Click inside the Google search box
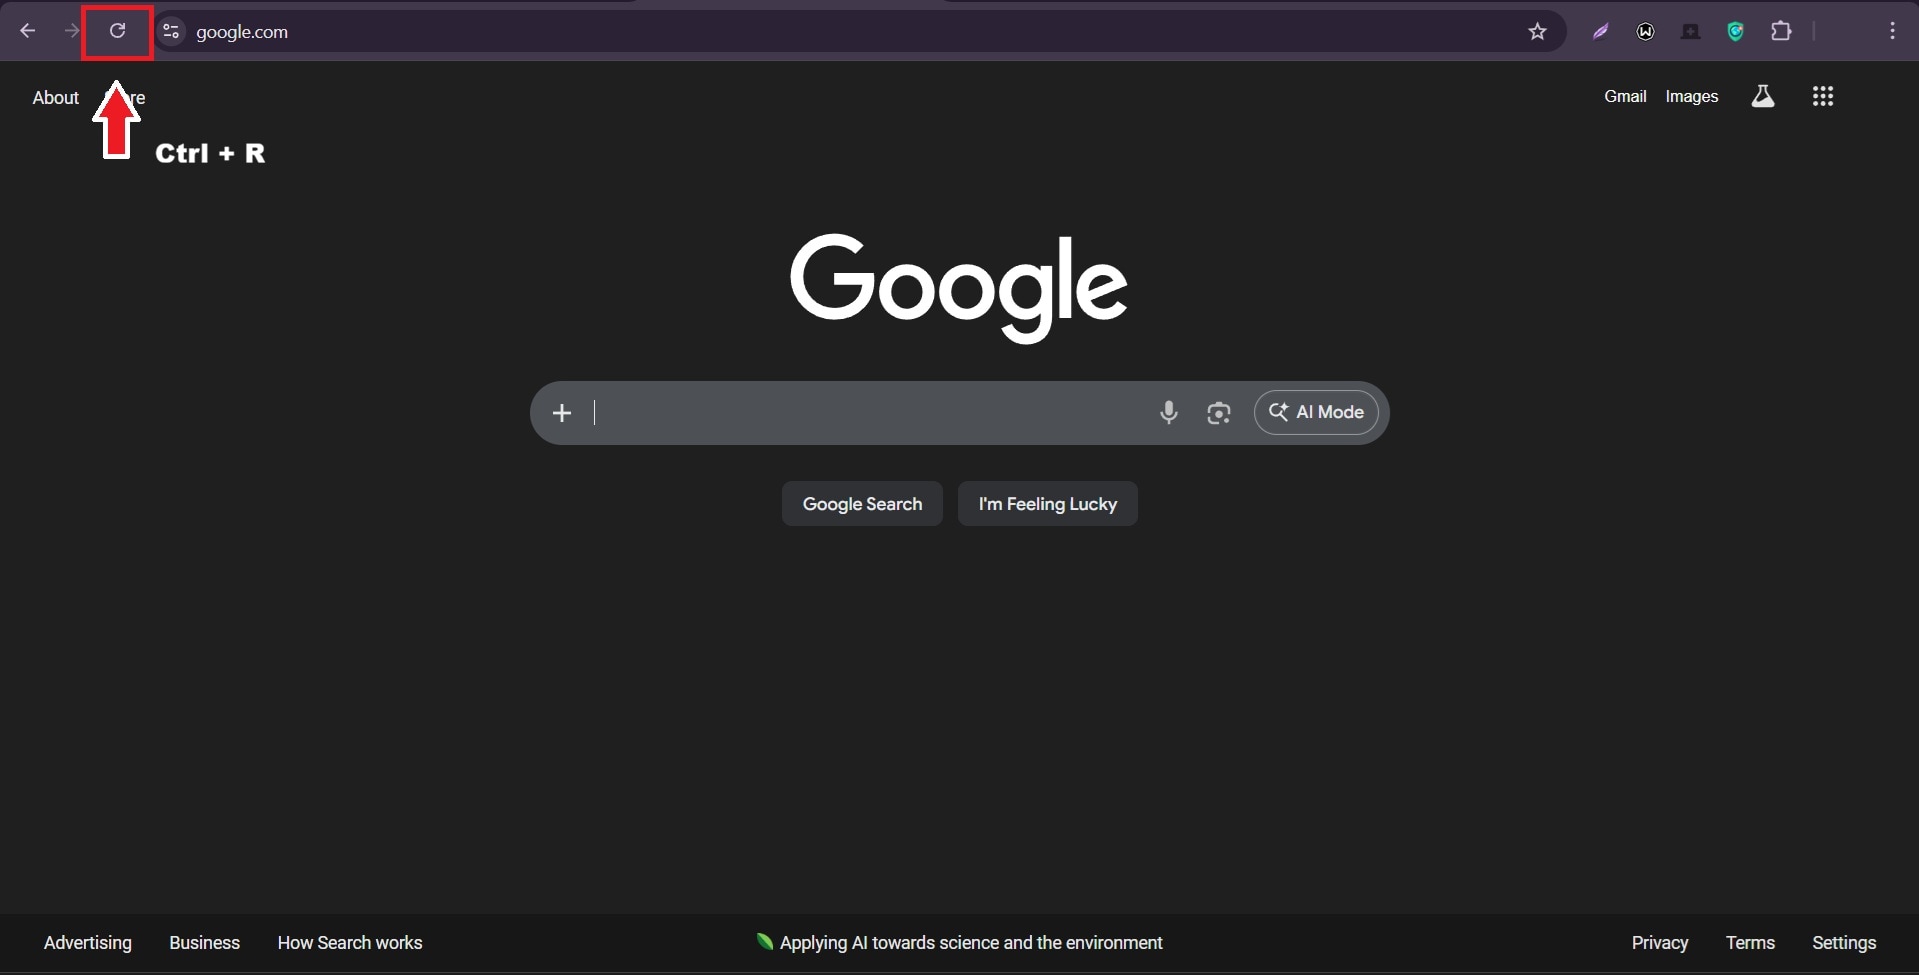 coord(860,412)
